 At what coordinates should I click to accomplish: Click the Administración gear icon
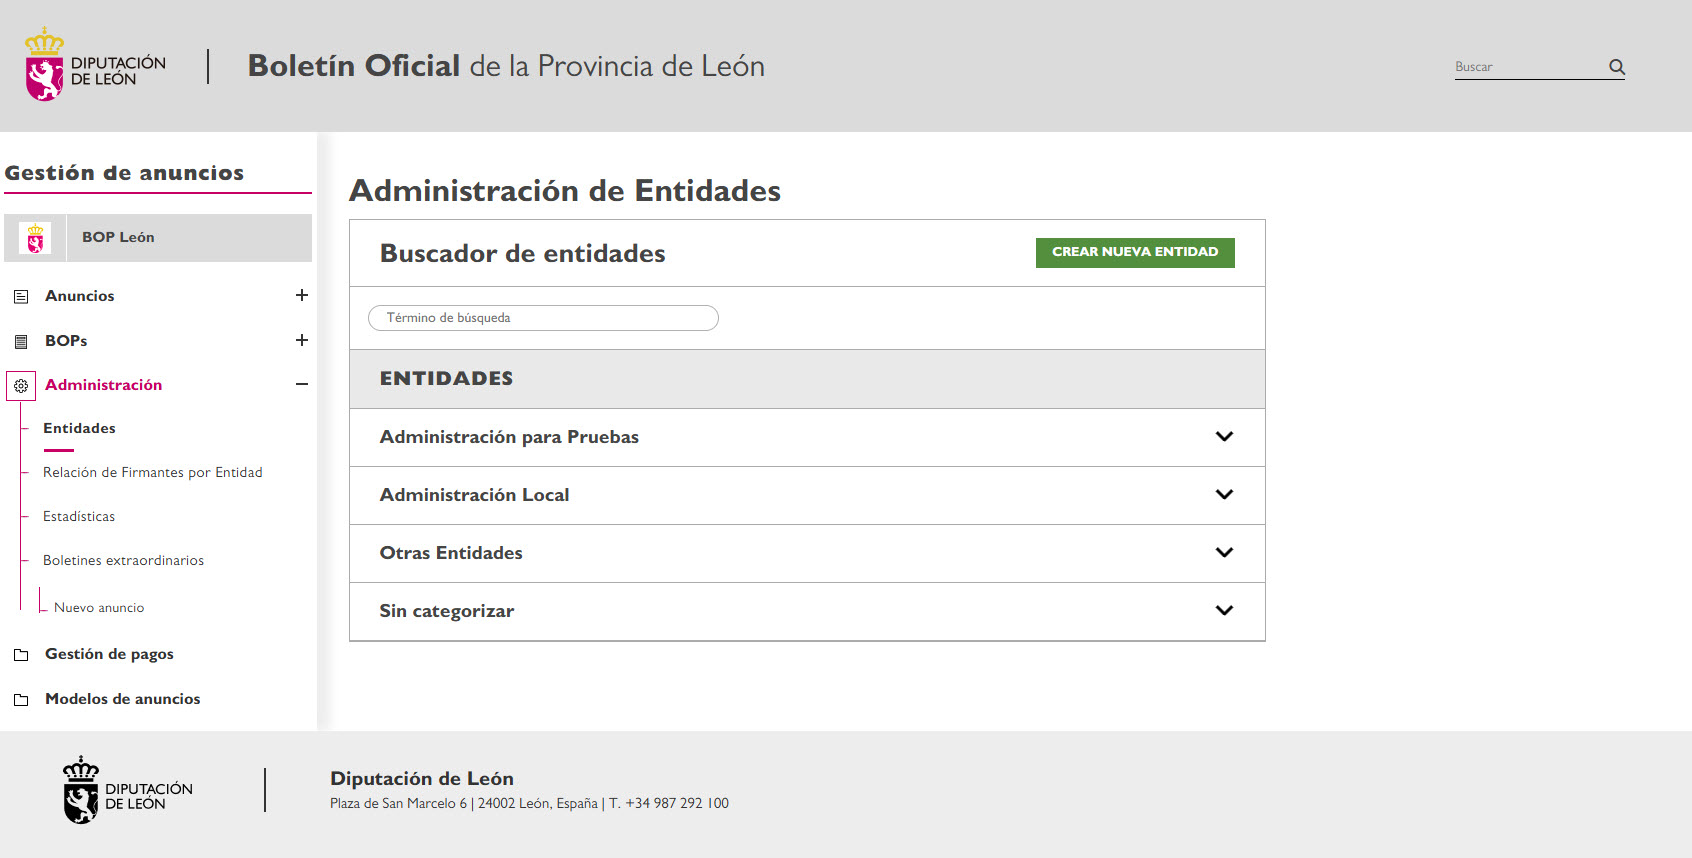(21, 386)
